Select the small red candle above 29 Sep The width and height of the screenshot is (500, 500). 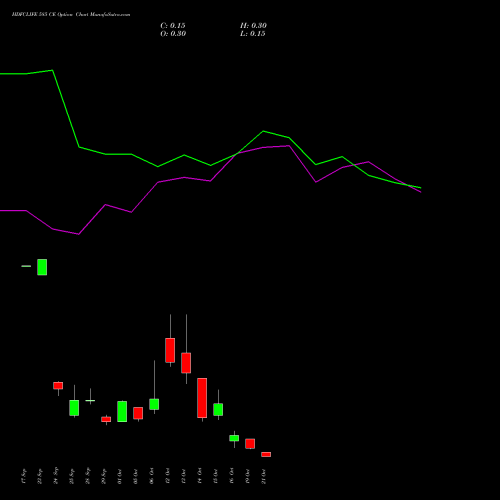click(x=106, y=419)
